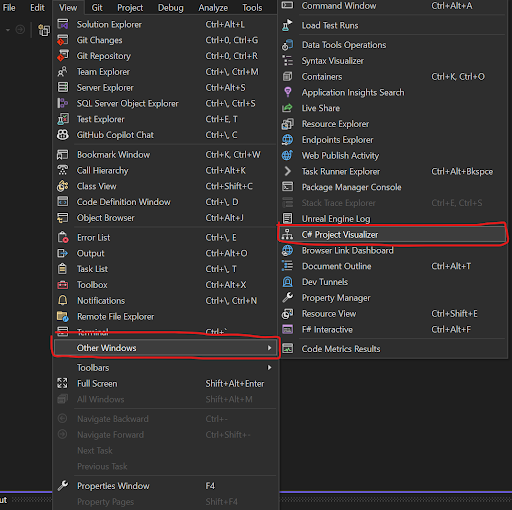The image size is (512, 510).
Task: Open Web Publish Activity
Action: pyautogui.click(x=392, y=156)
